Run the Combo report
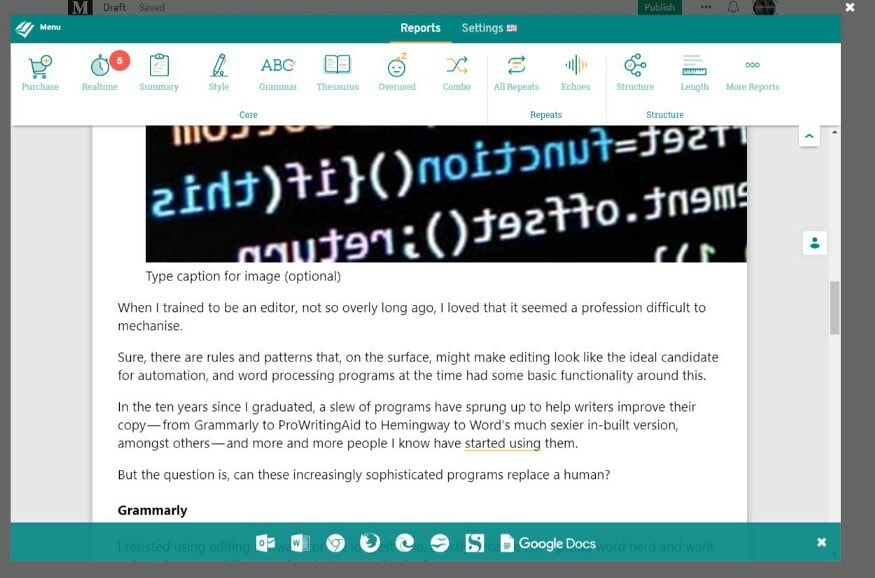 [456, 73]
